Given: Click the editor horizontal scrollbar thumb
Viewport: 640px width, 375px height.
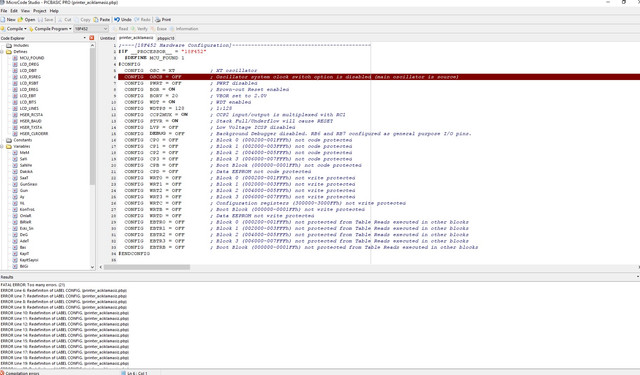Looking at the screenshot, I should [147, 267].
